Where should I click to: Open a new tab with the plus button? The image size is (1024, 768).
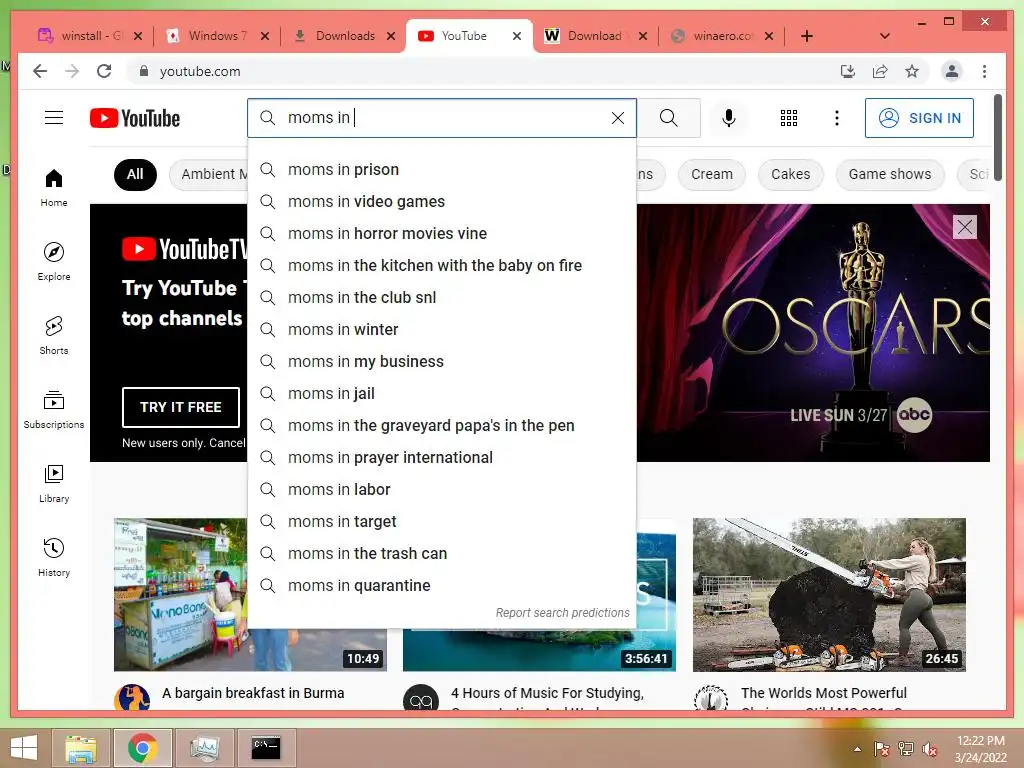[x=807, y=36]
